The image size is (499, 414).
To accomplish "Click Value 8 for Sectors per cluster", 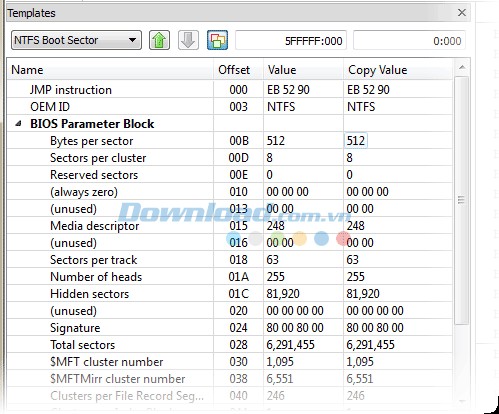I will click(x=269, y=158).
